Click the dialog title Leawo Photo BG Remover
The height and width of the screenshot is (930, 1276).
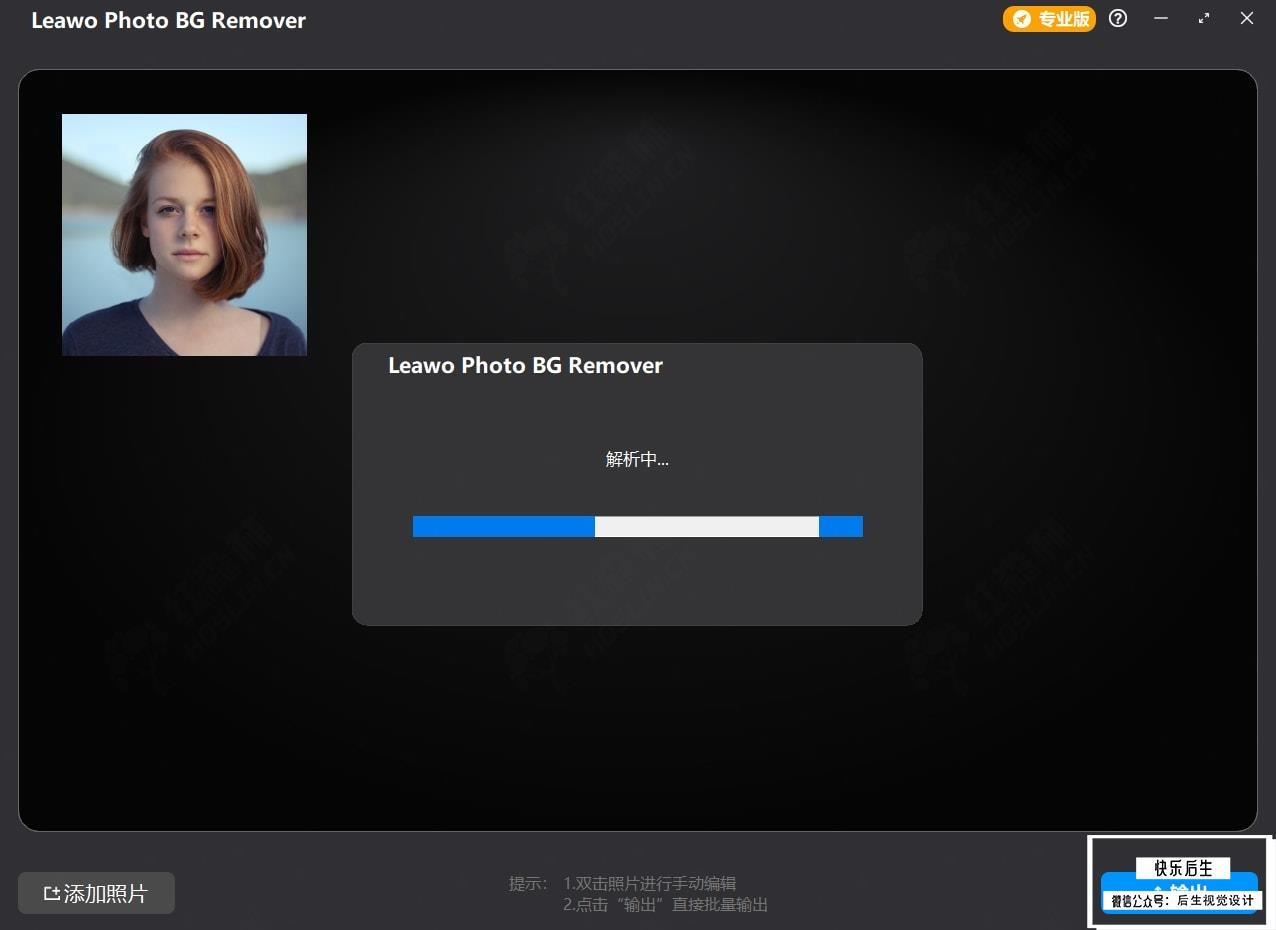pyautogui.click(x=525, y=366)
